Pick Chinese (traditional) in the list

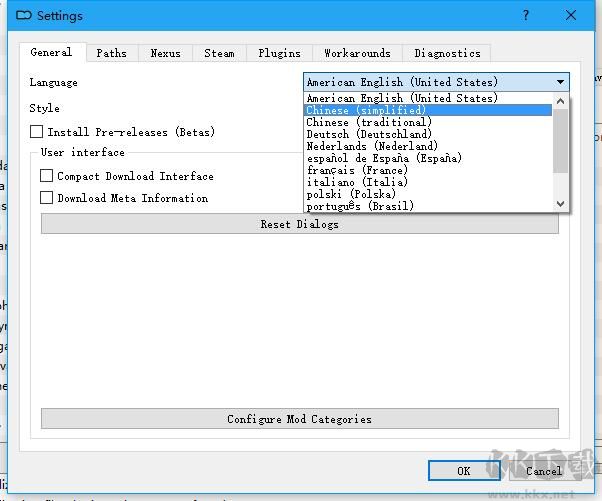(x=369, y=122)
